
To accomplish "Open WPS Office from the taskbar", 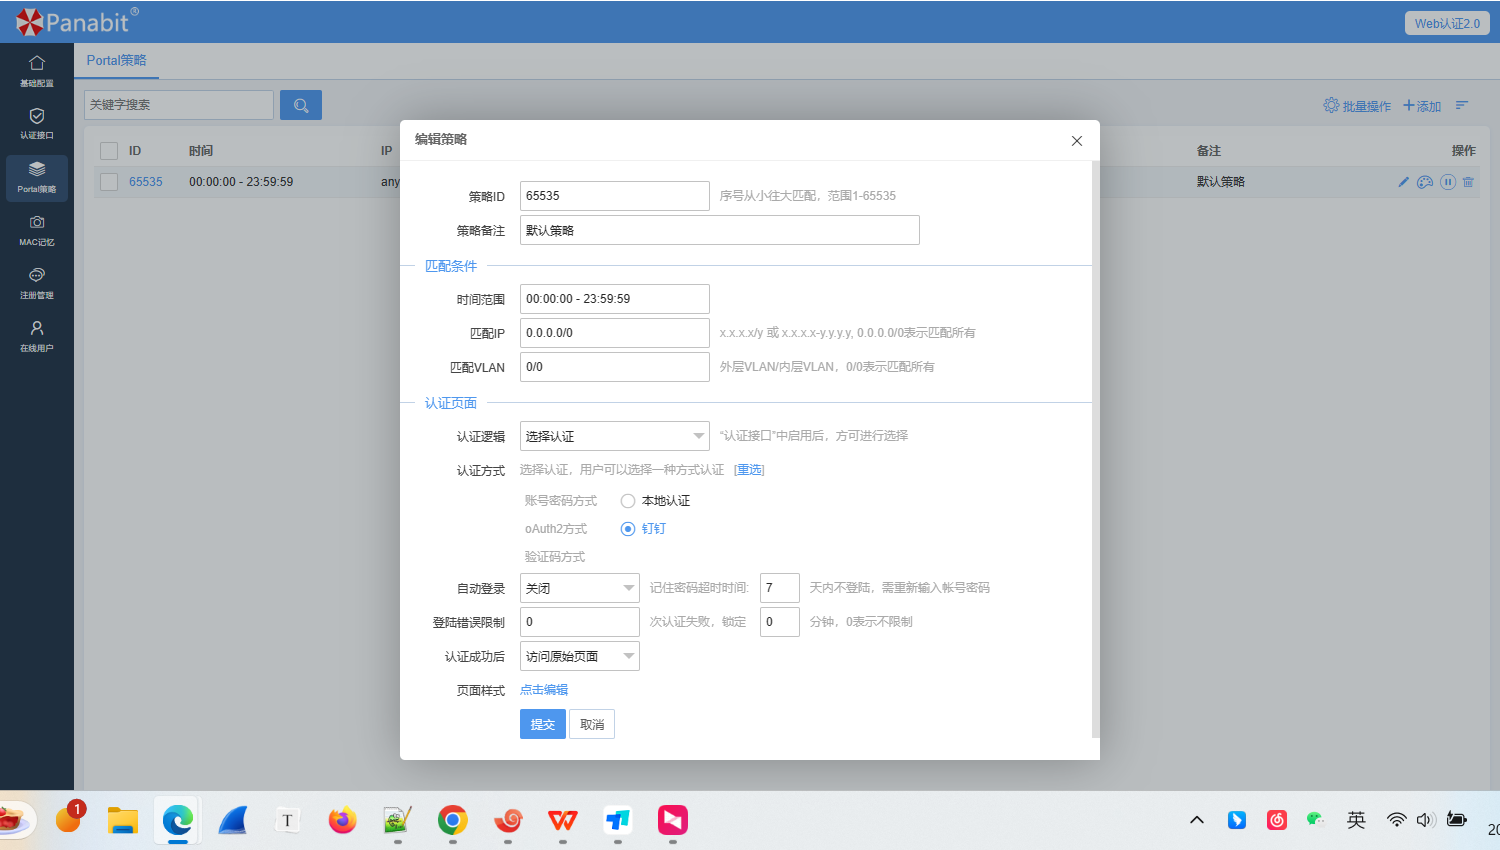I will click(563, 821).
